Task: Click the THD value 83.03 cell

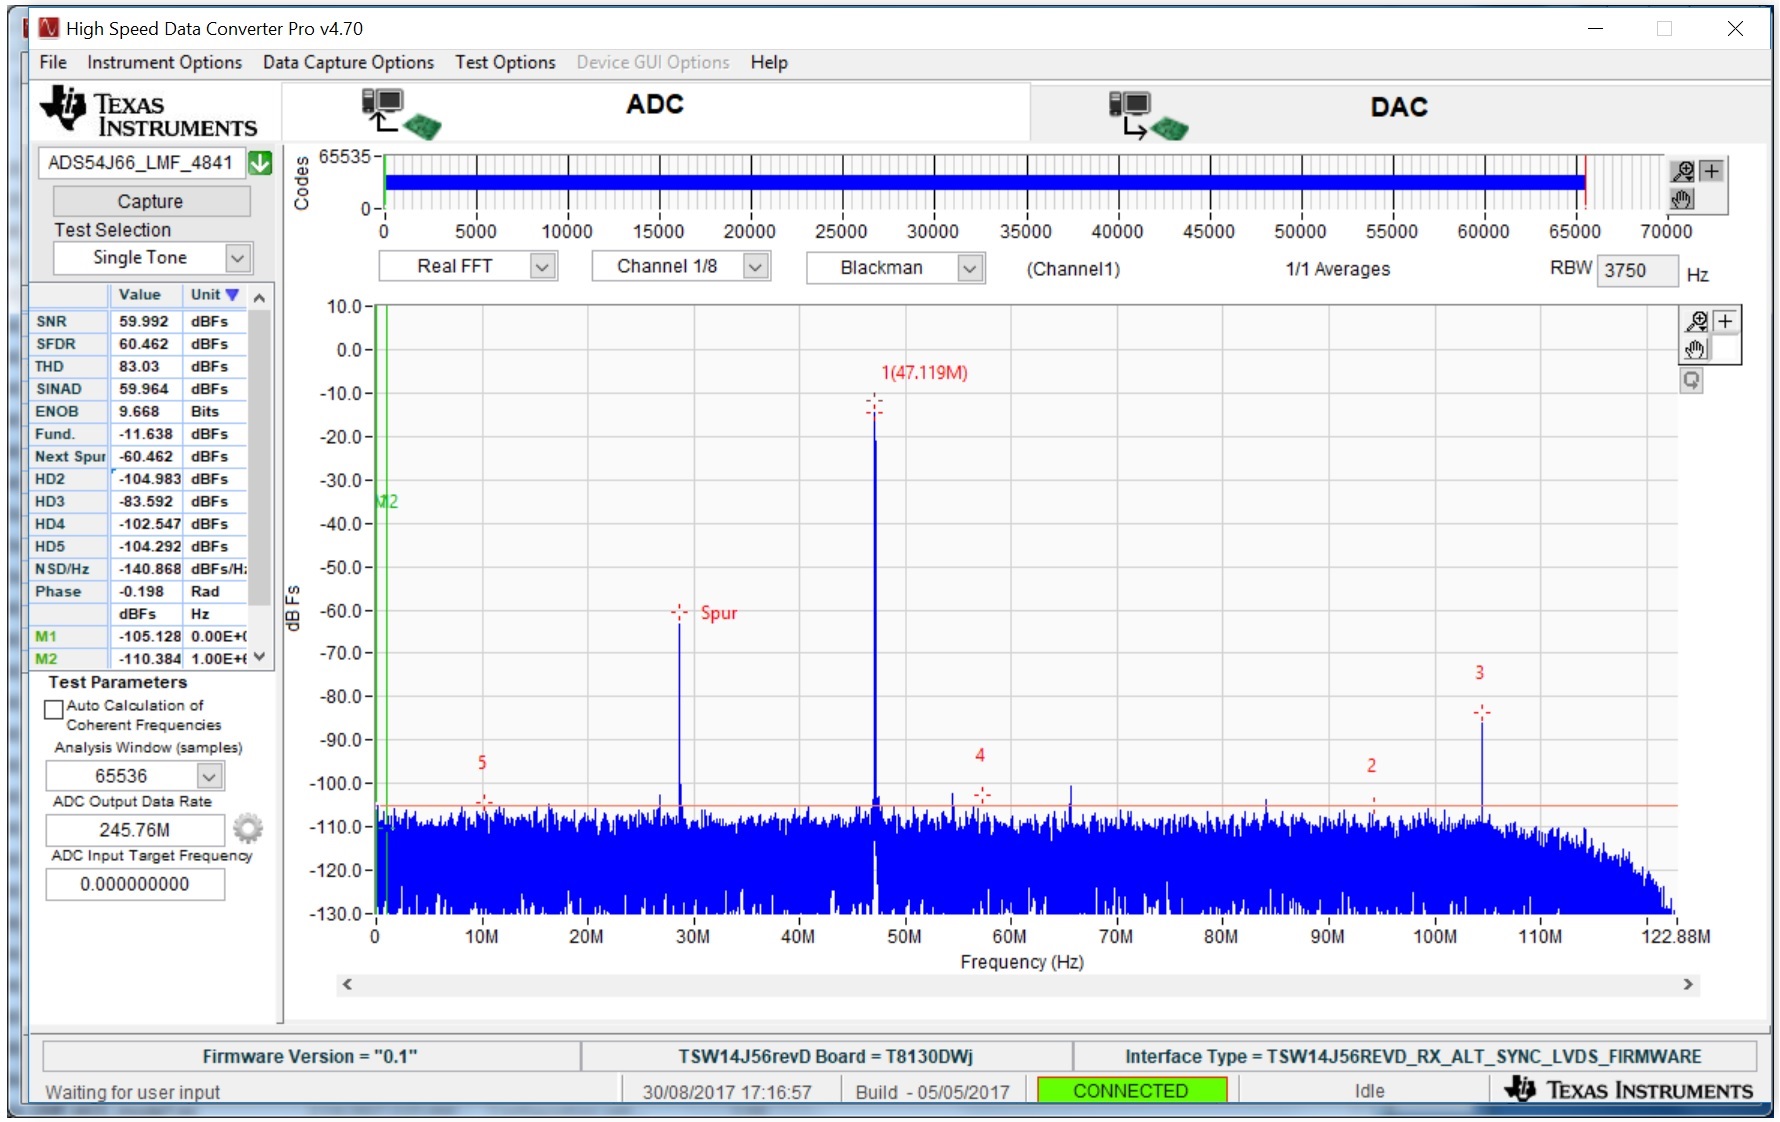Action: pyautogui.click(x=145, y=367)
